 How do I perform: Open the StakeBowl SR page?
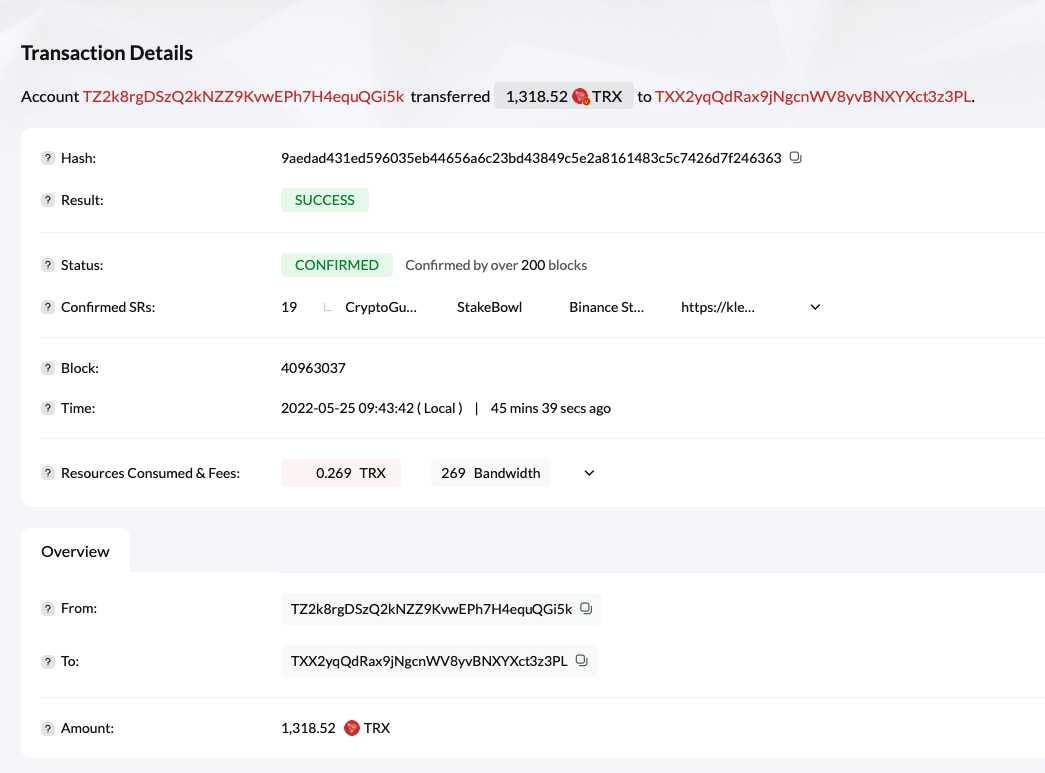490,307
